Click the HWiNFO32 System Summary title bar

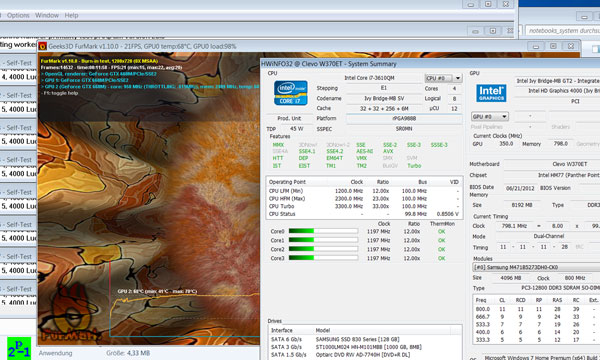click(x=430, y=64)
